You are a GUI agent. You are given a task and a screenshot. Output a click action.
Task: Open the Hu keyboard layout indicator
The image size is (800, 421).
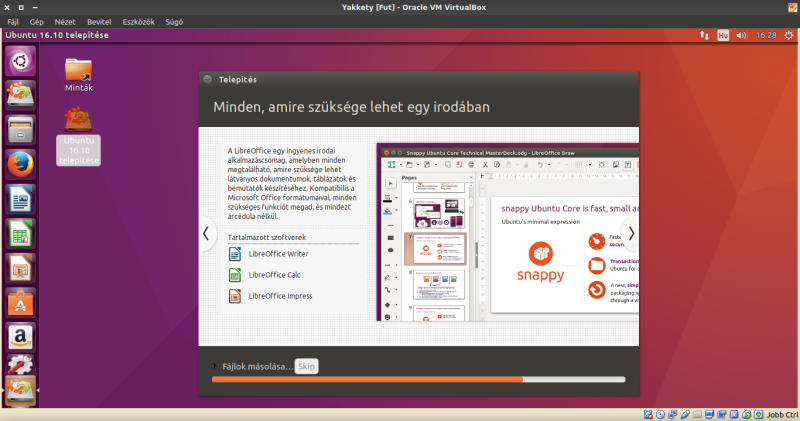point(722,35)
